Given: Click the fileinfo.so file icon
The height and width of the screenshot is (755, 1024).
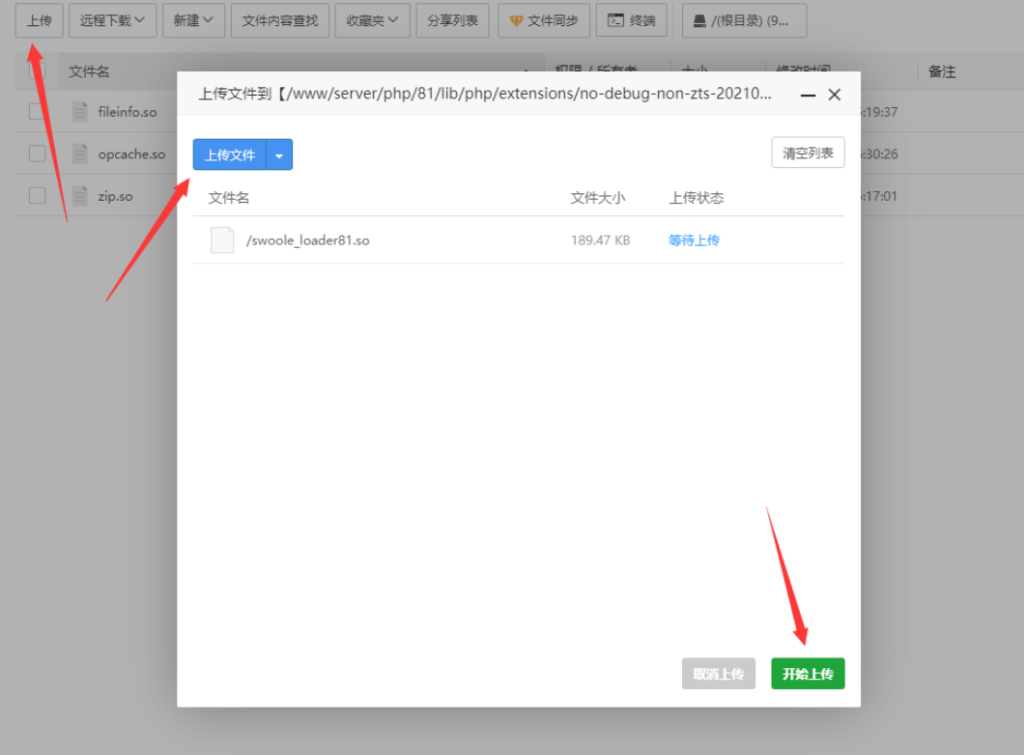Looking at the screenshot, I should tap(79, 112).
